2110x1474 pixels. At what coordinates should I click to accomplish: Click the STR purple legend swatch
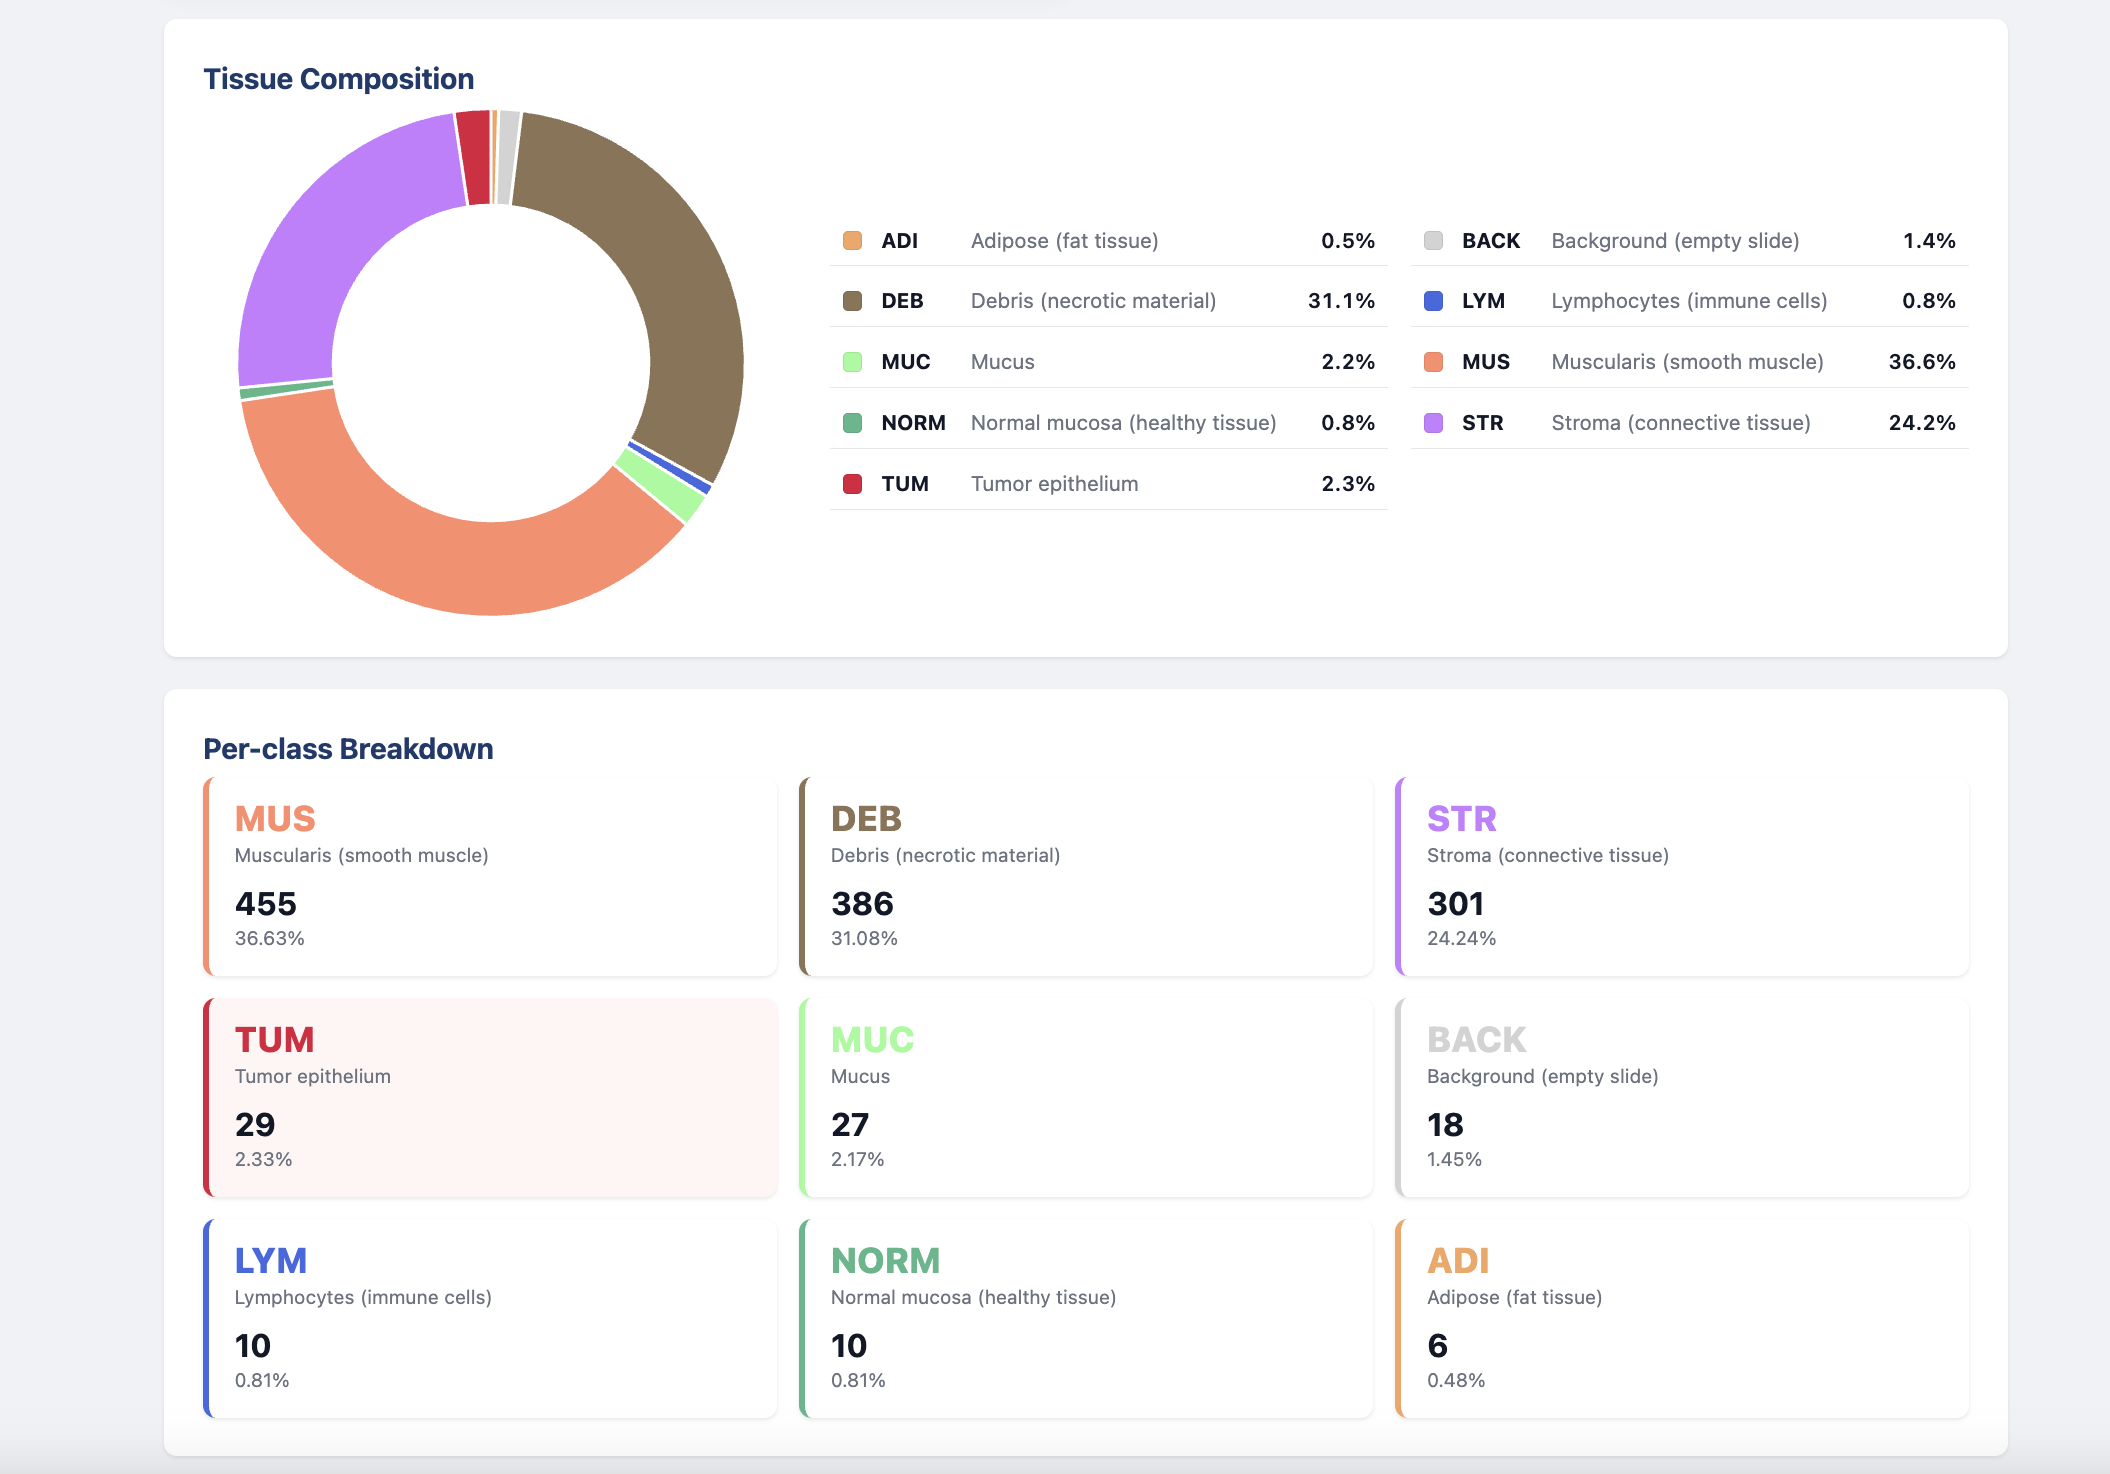point(1433,423)
